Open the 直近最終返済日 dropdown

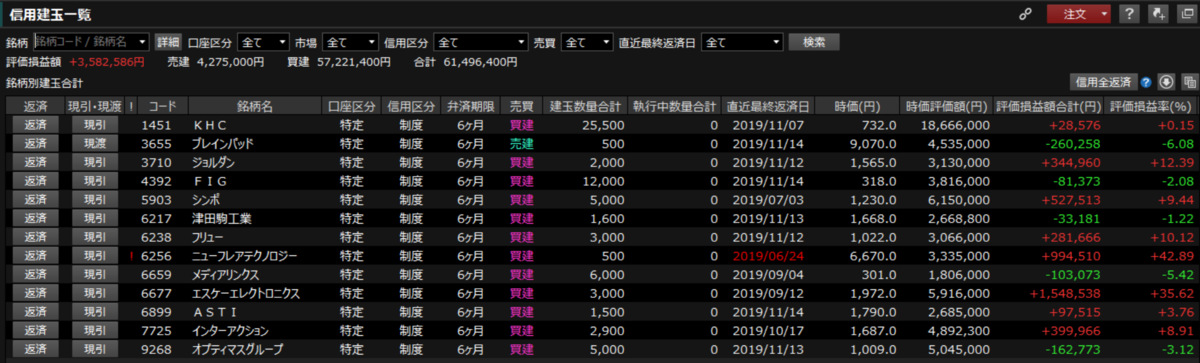[742, 42]
